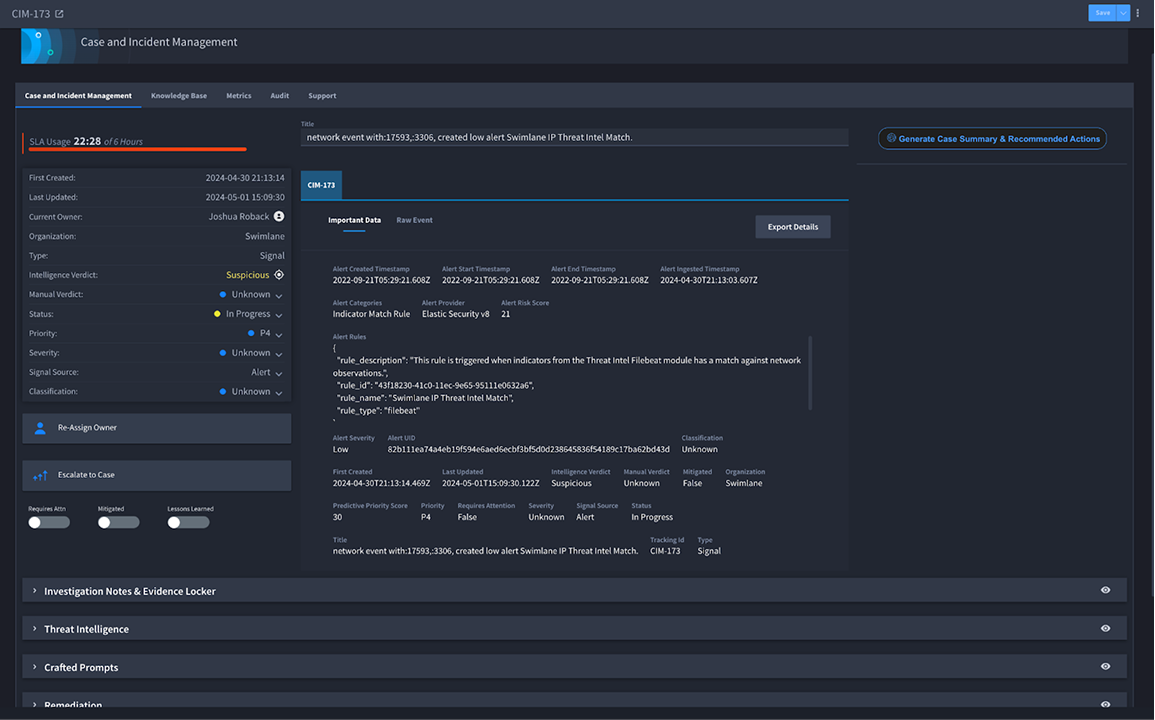Click the Save button

[x=1103, y=13]
